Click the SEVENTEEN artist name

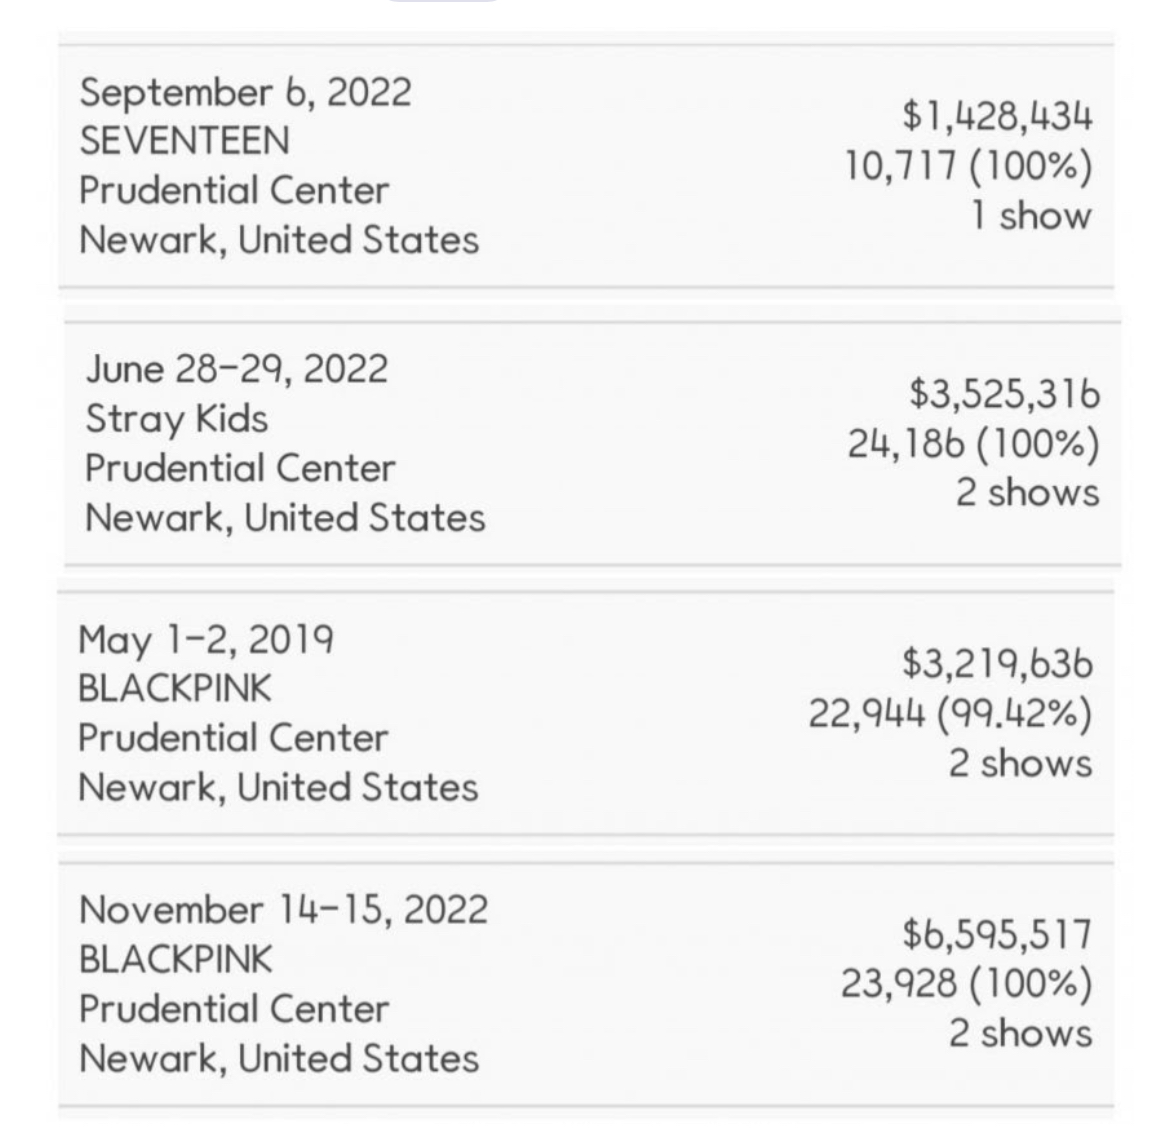[x=184, y=141]
